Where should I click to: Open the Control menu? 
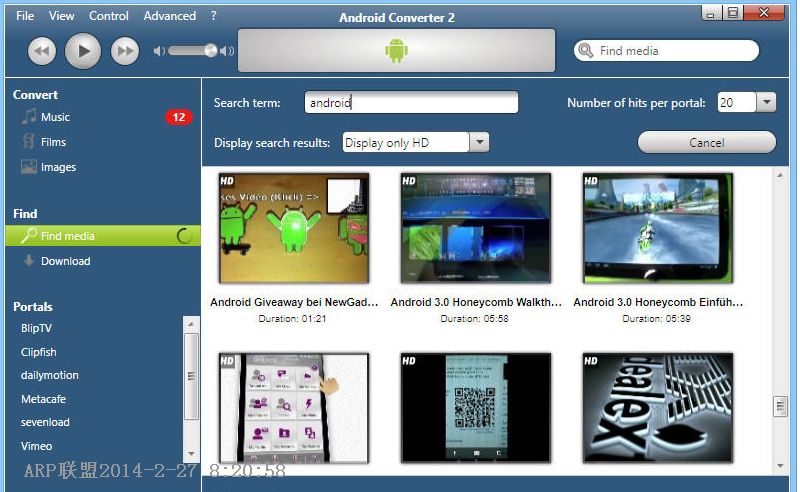109,16
